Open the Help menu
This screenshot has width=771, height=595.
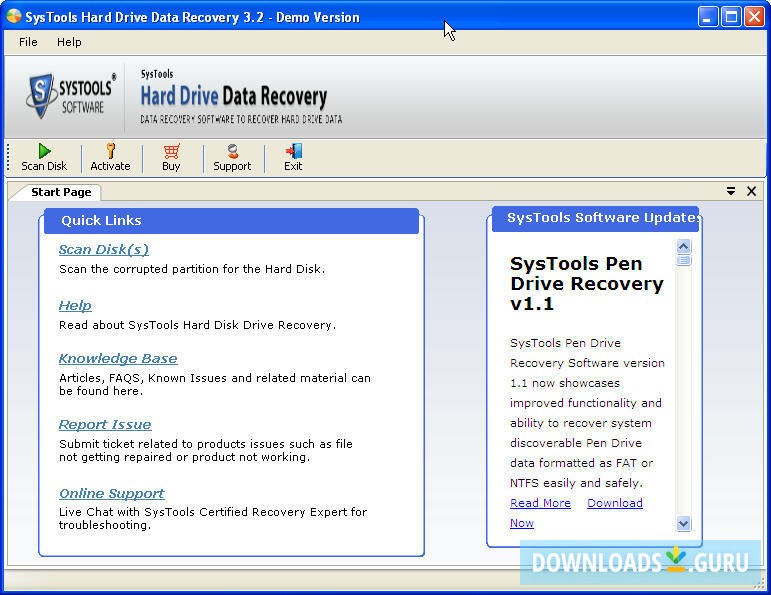point(69,42)
